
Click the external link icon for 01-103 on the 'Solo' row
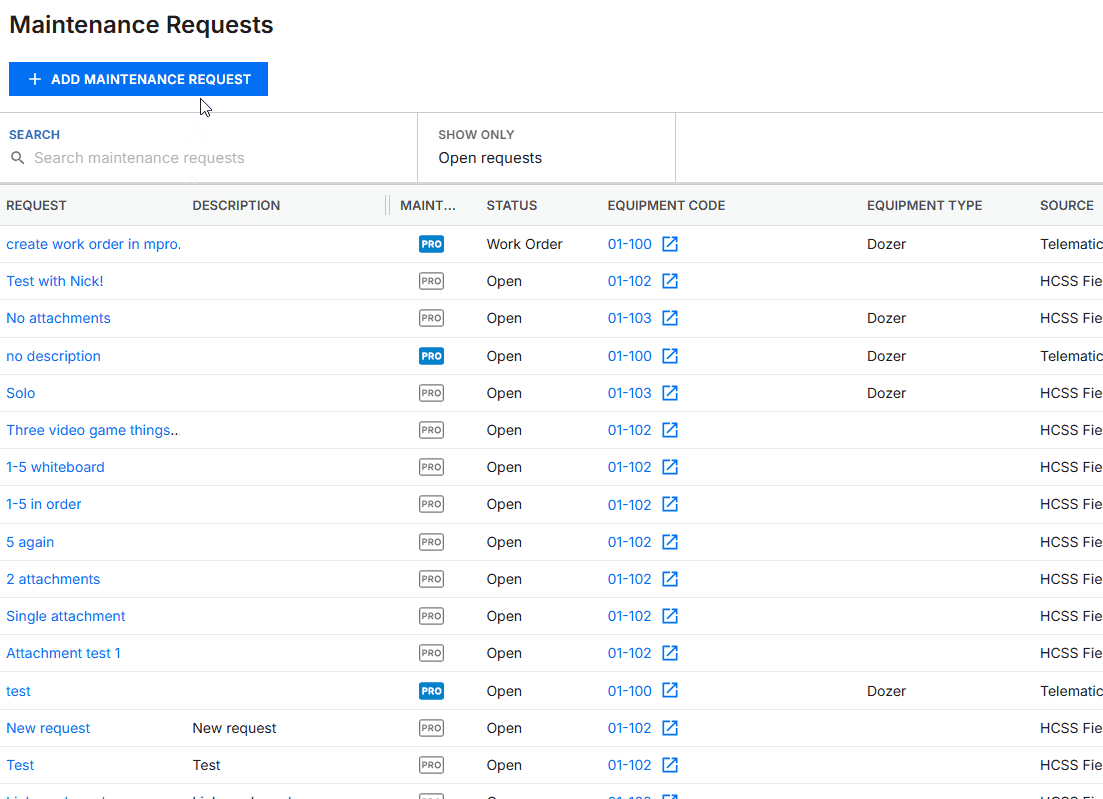pyautogui.click(x=672, y=392)
